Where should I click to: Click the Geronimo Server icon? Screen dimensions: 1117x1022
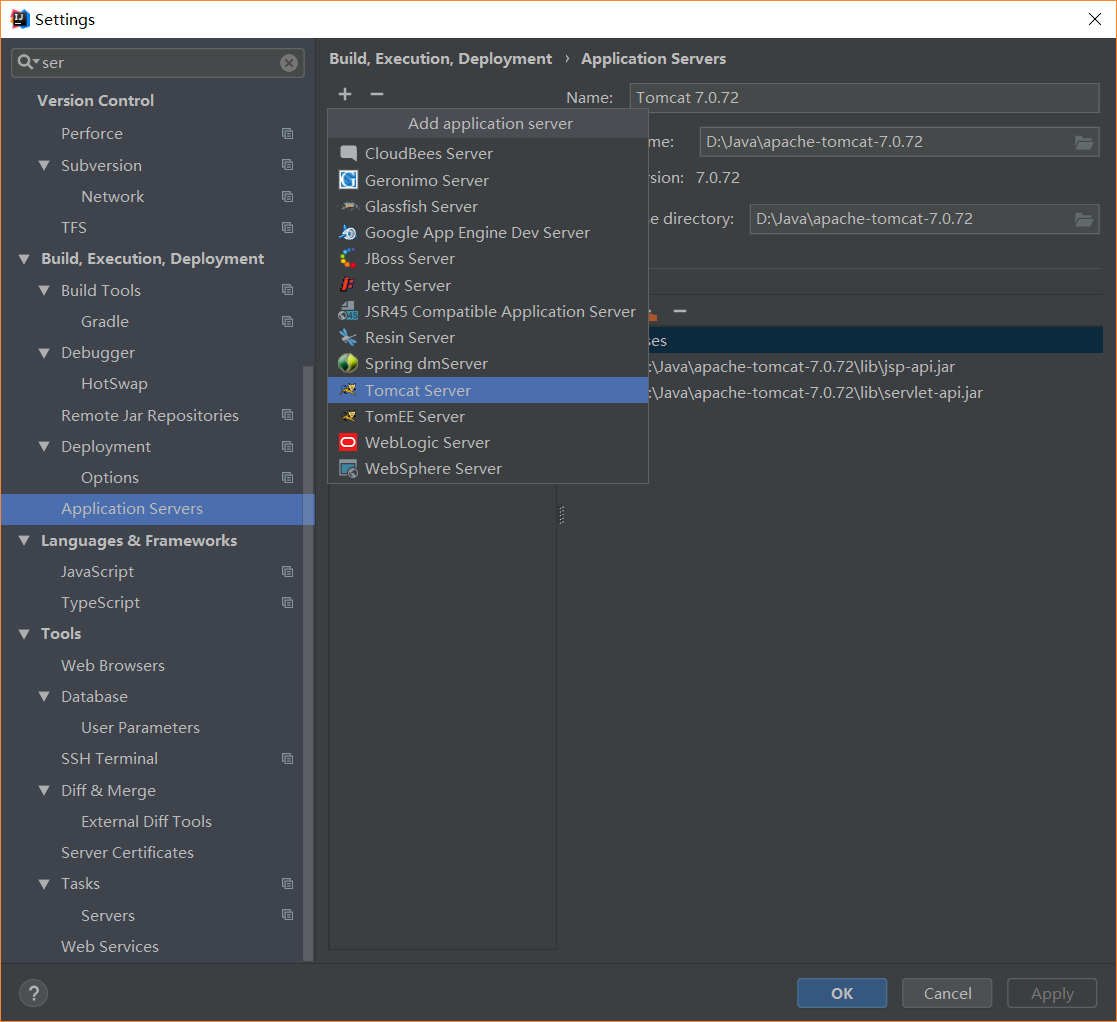pyautogui.click(x=348, y=180)
